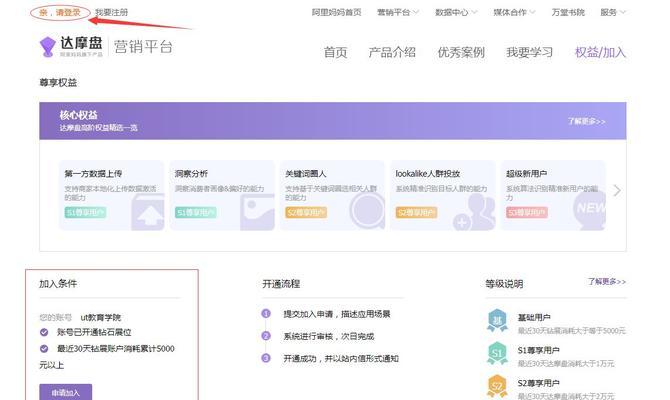This screenshot has height=400, width=670.
Task: Click step 1 circle in 开通流程
Action: point(266,314)
